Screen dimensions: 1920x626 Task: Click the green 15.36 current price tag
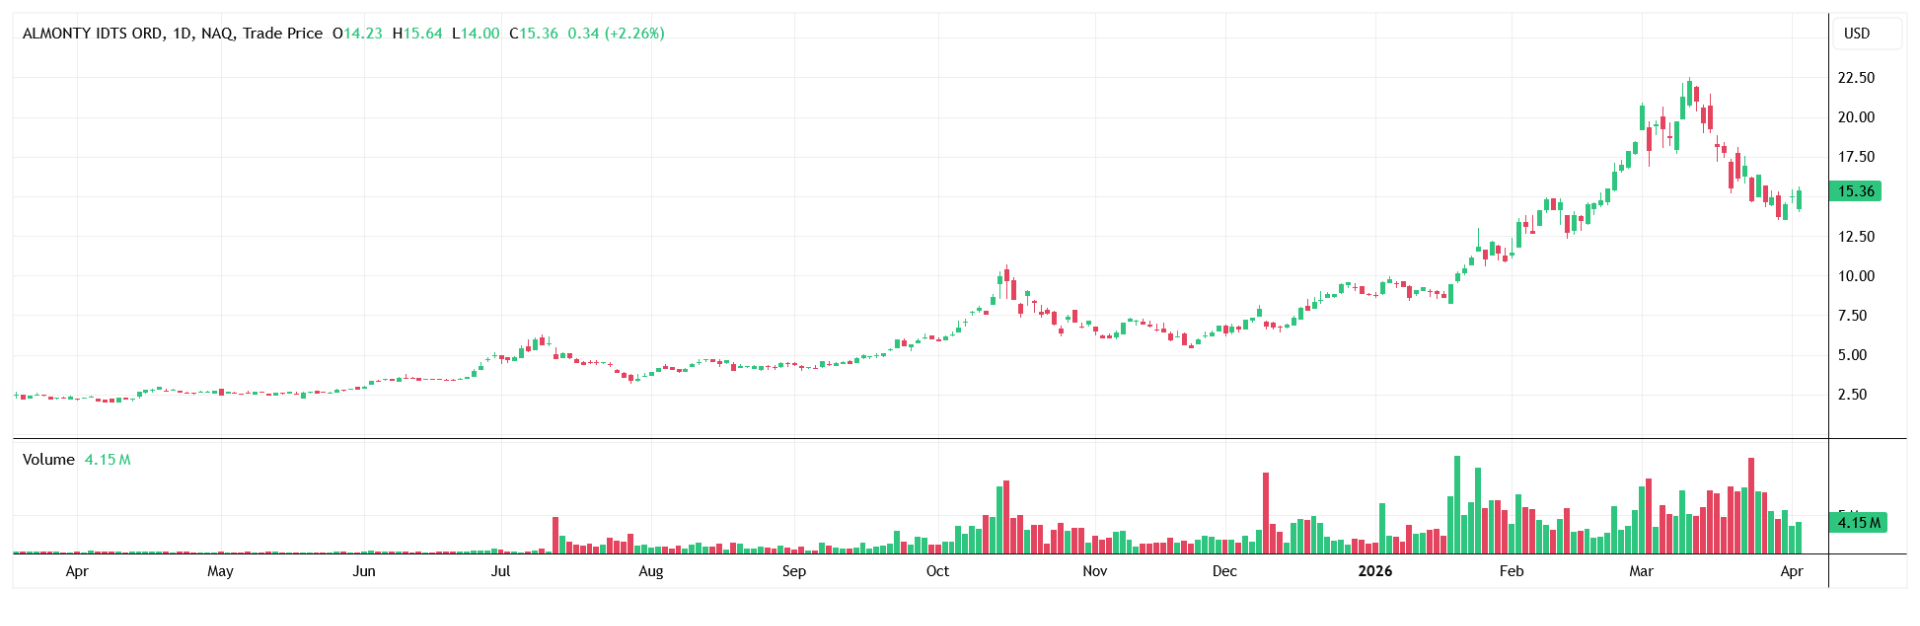[1855, 191]
